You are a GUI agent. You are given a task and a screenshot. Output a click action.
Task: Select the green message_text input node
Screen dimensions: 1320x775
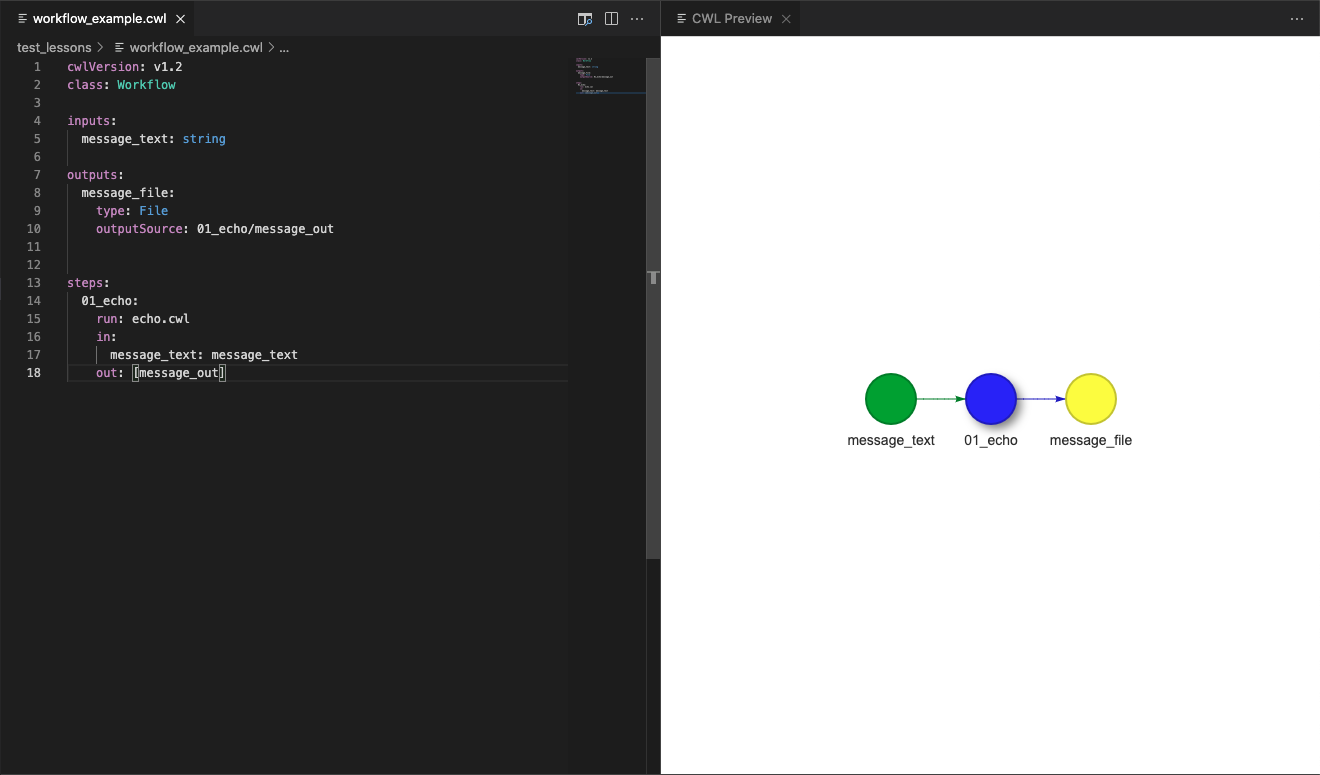pos(891,399)
